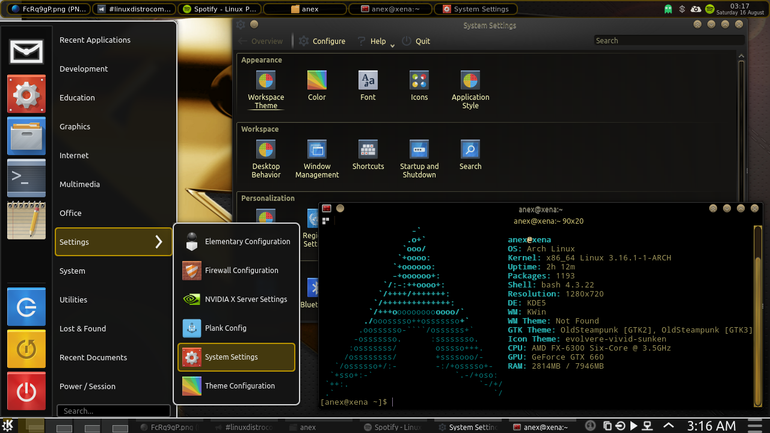Select Spotify entry in bottom taskbar
The width and height of the screenshot is (770, 433).
click(392, 427)
